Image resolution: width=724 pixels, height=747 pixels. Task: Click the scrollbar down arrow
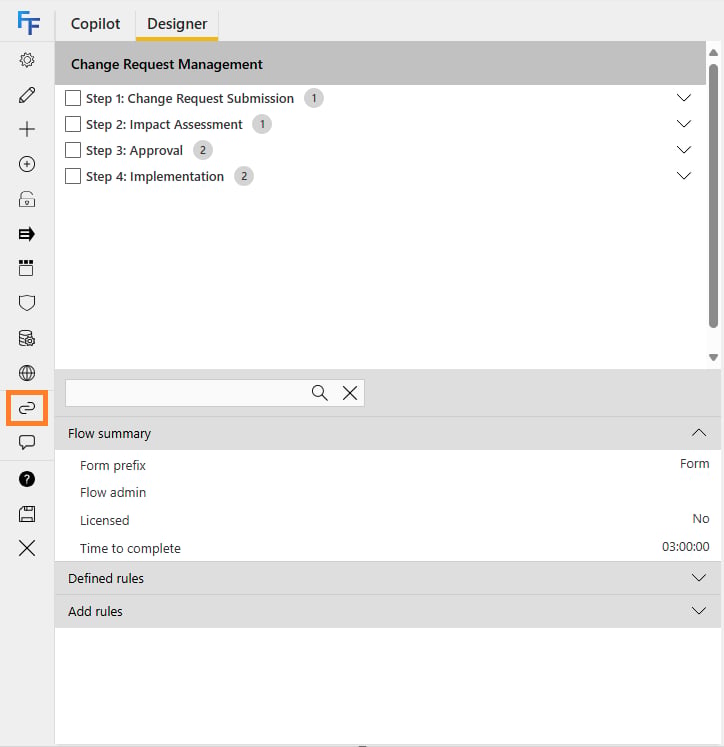(713, 357)
